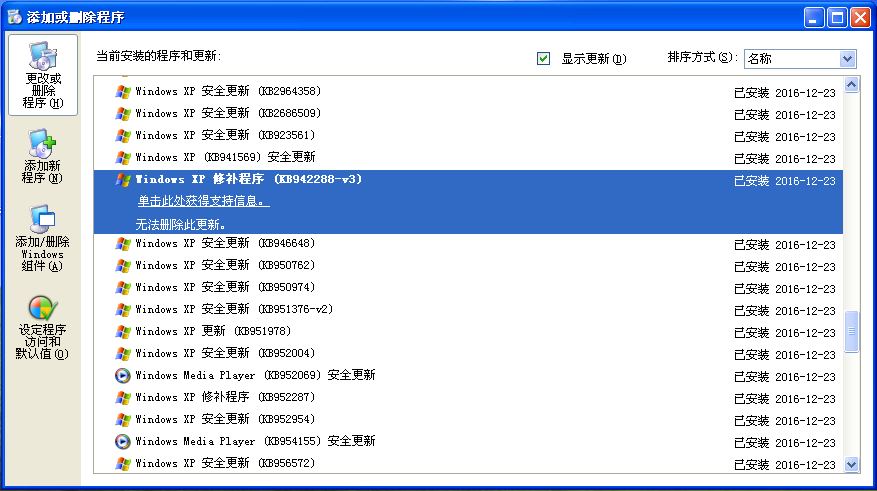Click icon of KB2686509 security update

122,114
